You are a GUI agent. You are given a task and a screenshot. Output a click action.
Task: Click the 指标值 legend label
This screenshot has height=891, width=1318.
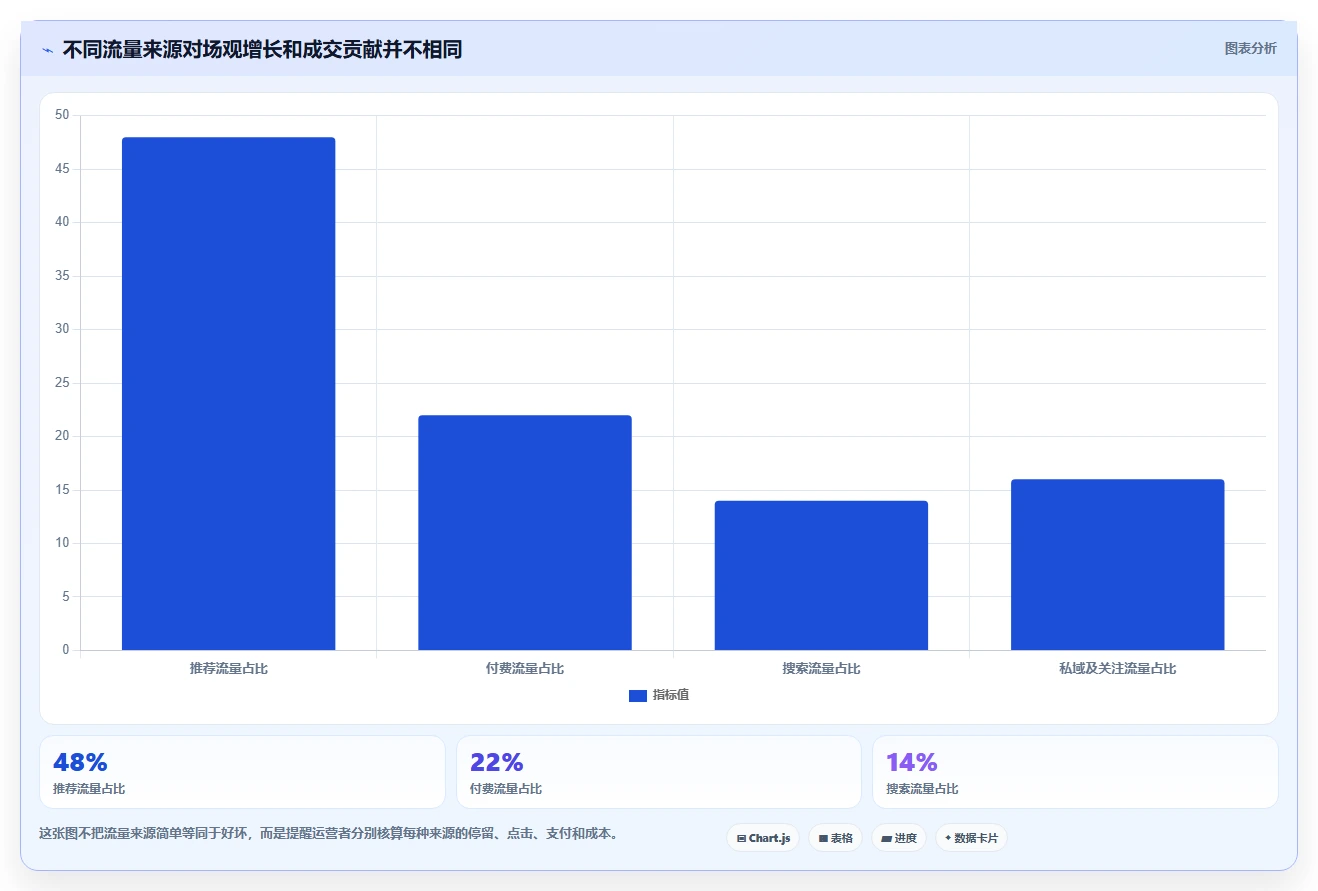click(671, 695)
